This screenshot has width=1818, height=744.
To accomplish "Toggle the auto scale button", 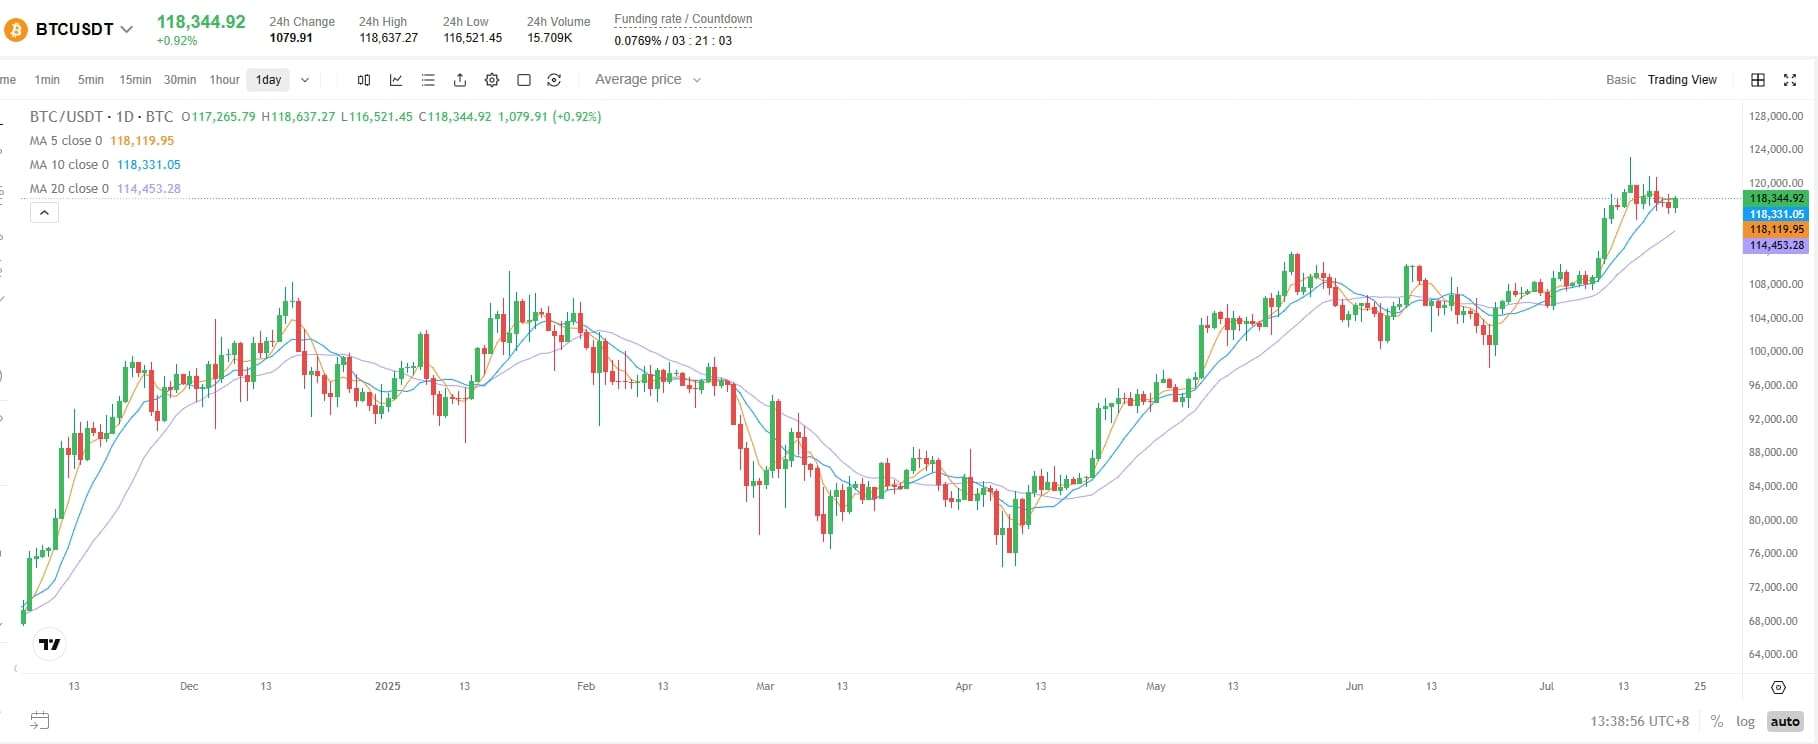I will click(x=1784, y=721).
